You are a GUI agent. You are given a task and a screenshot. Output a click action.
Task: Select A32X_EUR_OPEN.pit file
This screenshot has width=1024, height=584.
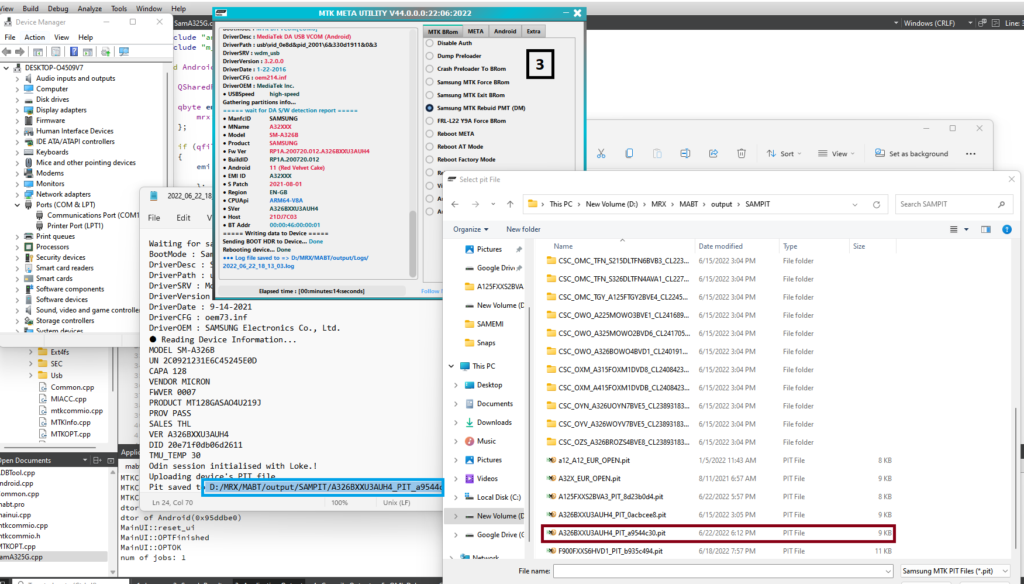718,478
